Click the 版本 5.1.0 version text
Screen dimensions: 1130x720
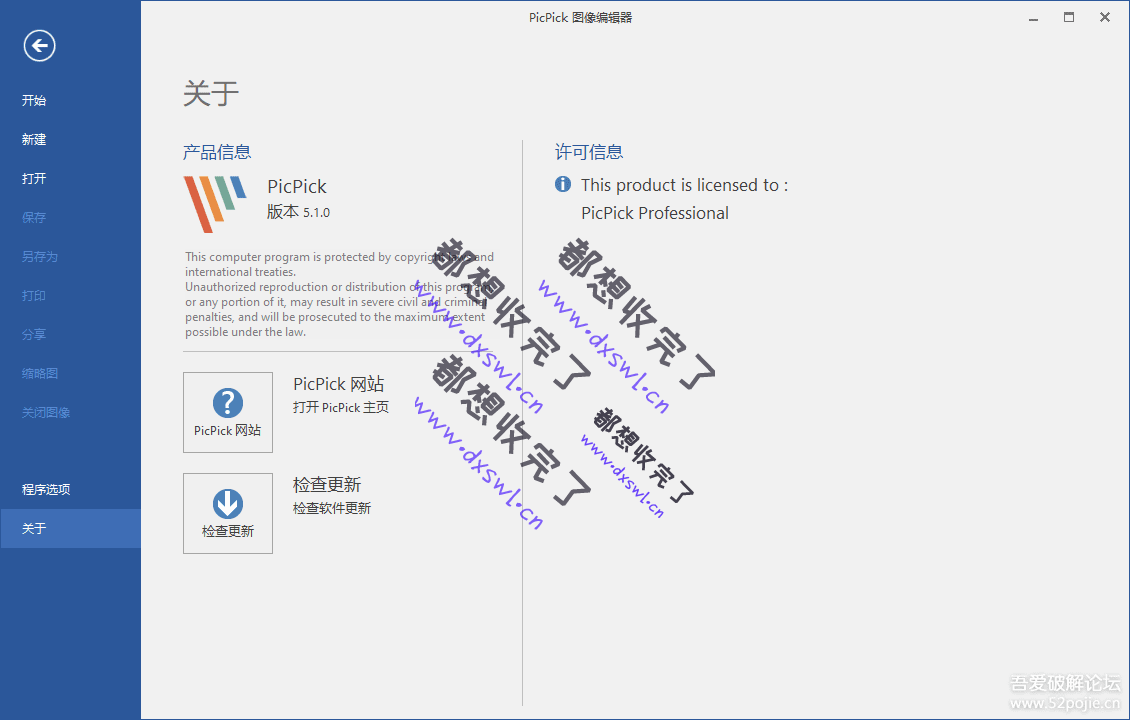click(298, 212)
